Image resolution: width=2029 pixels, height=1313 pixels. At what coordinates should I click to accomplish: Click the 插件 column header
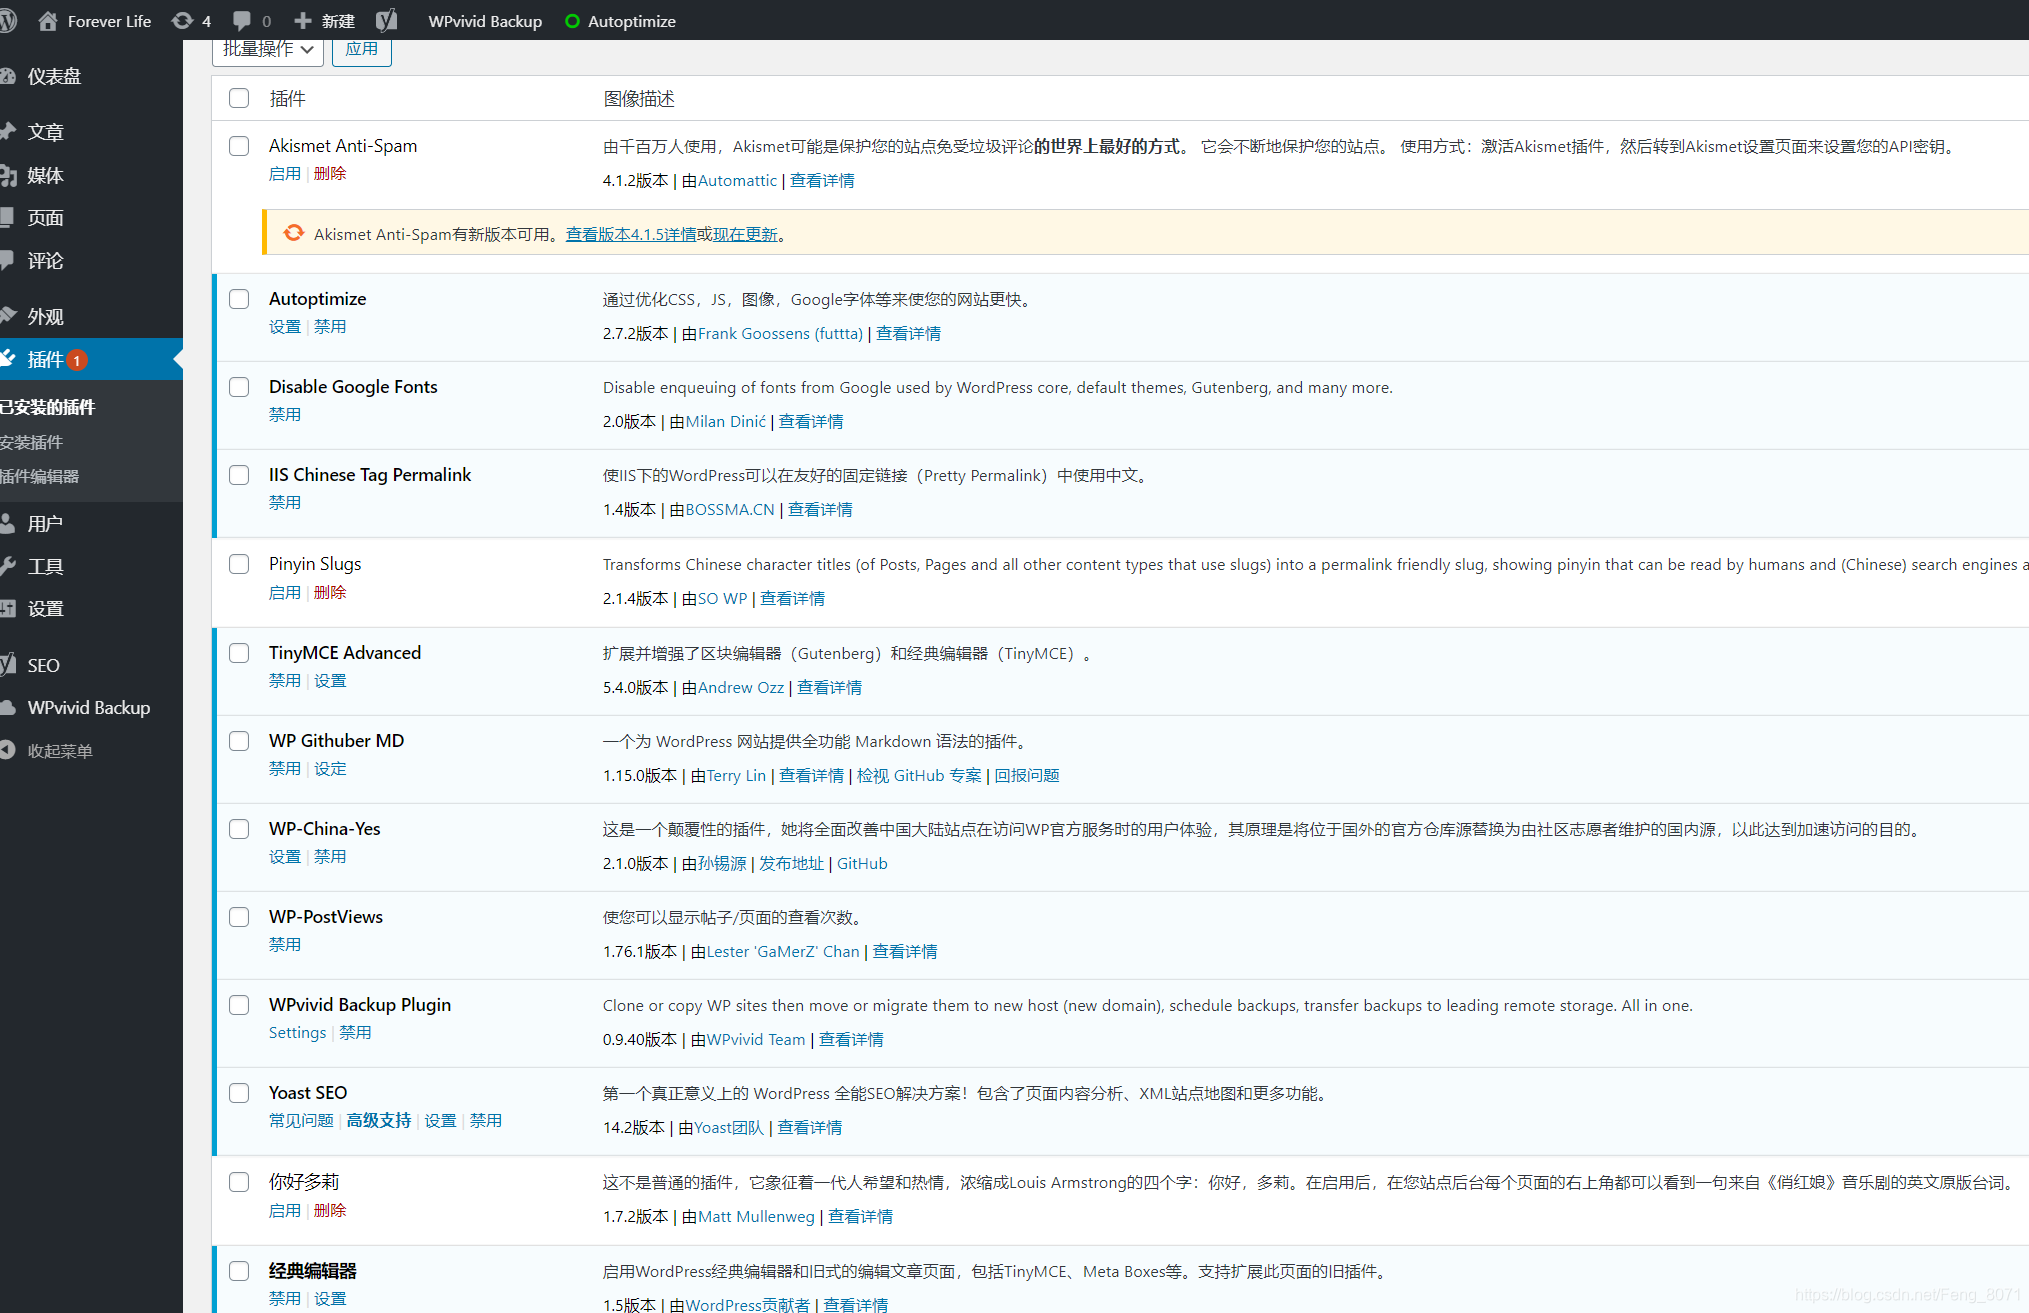tap(287, 98)
